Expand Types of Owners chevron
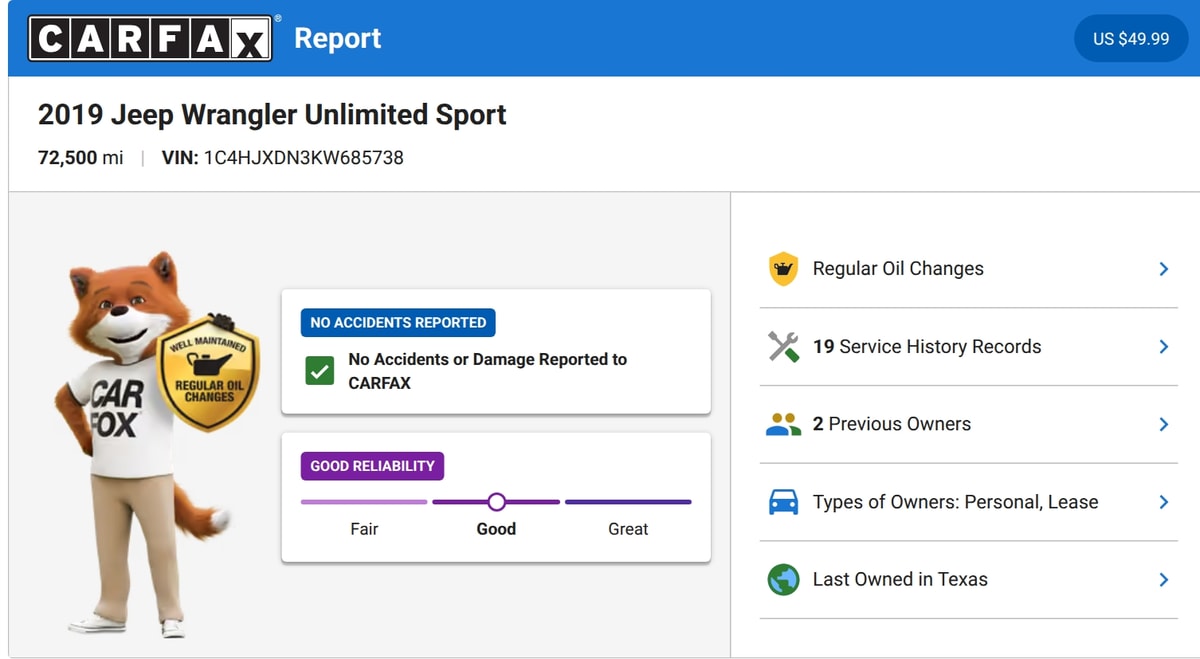Image resolution: width=1200 pixels, height=659 pixels. pos(1163,502)
